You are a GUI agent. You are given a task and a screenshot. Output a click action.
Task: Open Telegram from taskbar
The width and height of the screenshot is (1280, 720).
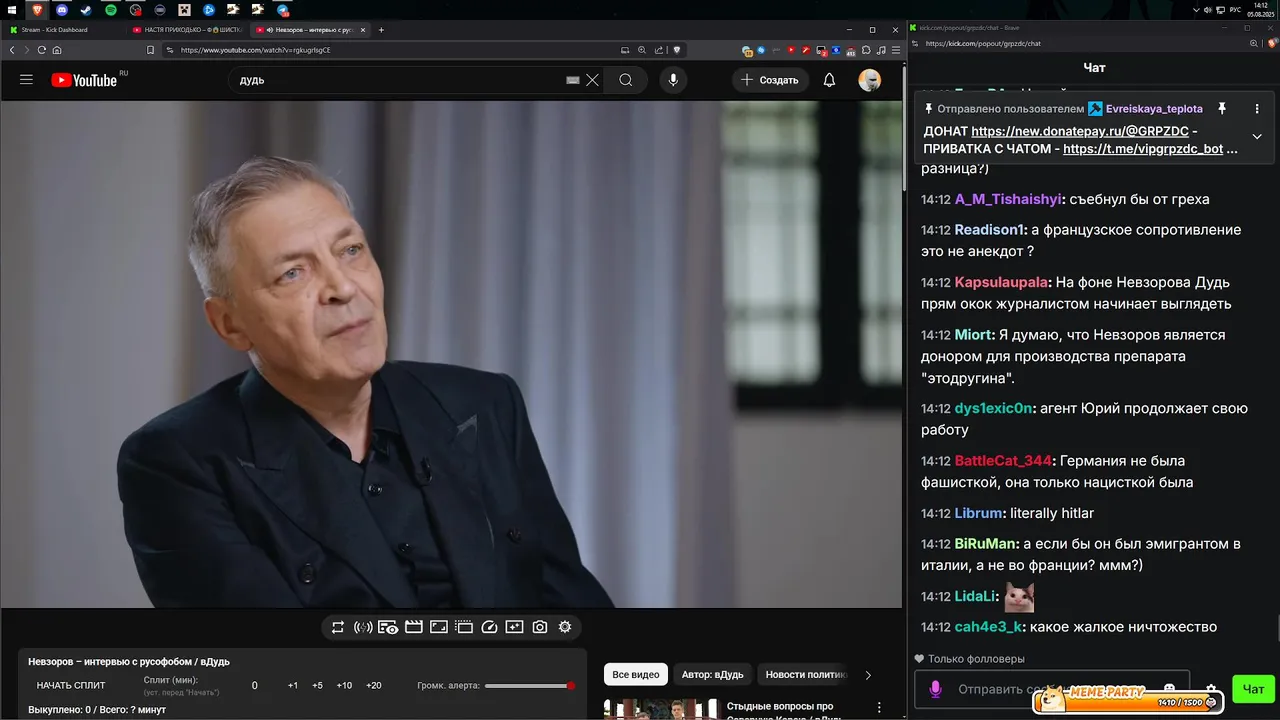282,9
